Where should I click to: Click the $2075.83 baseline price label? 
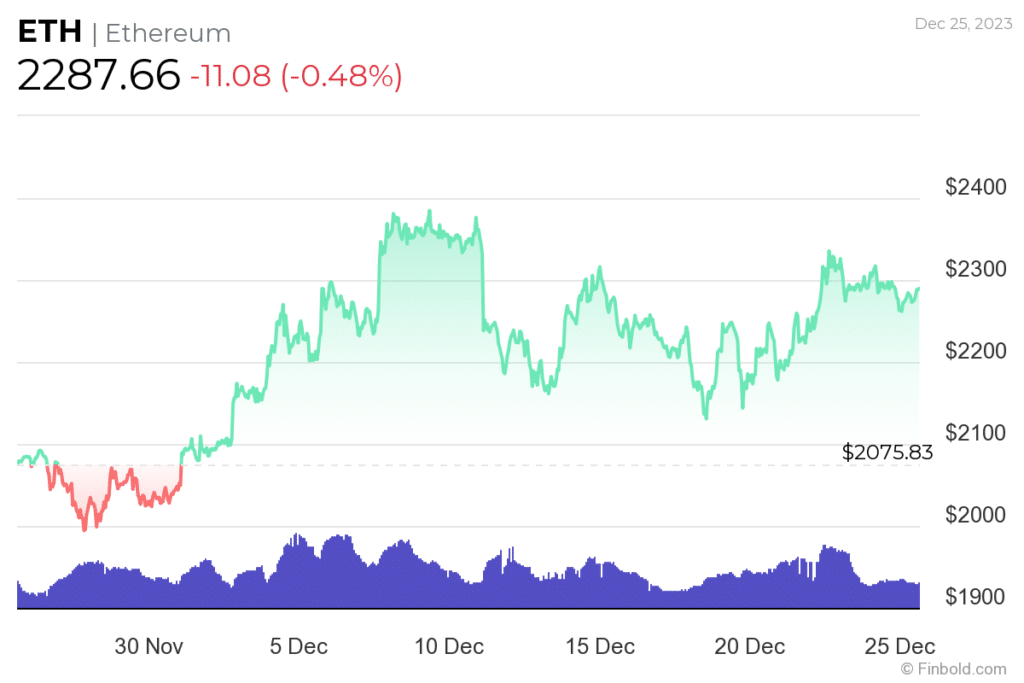pos(888,452)
